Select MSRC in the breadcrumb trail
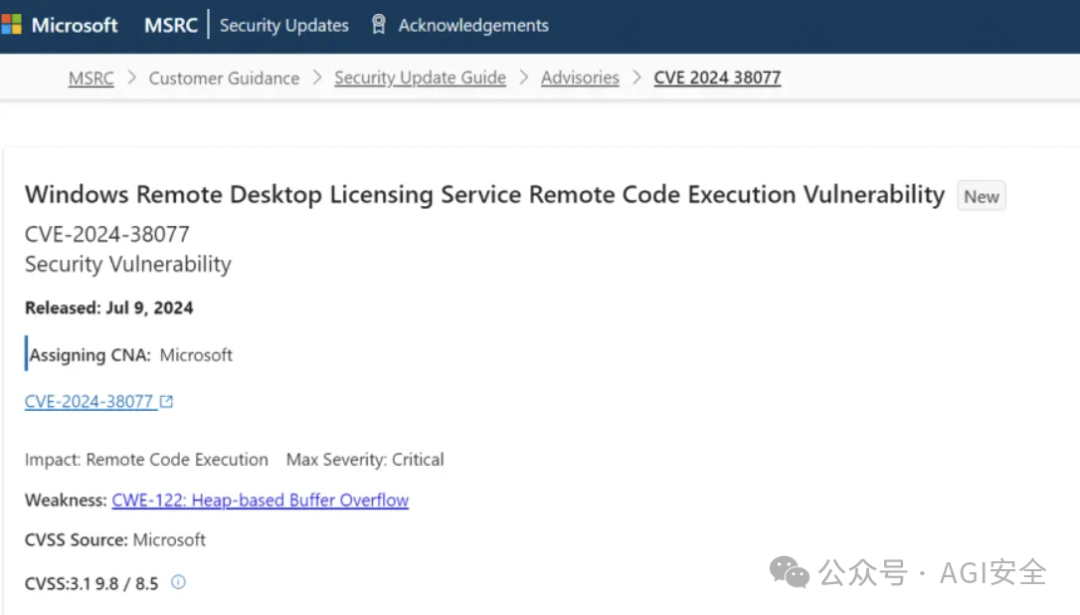 click(91, 78)
